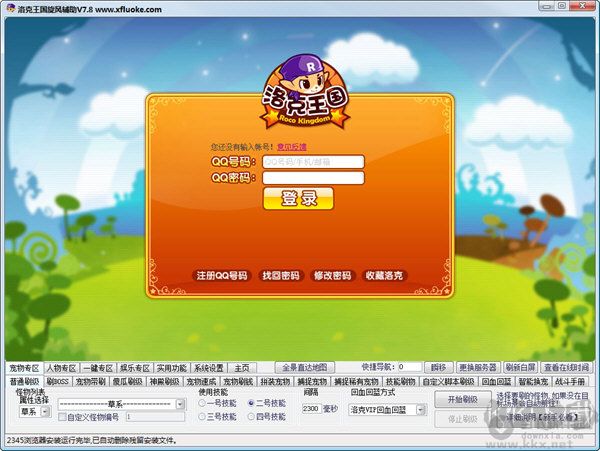
Task: Click the app icon in the title bar
Action: pyautogui.click(x=11, y=8)
